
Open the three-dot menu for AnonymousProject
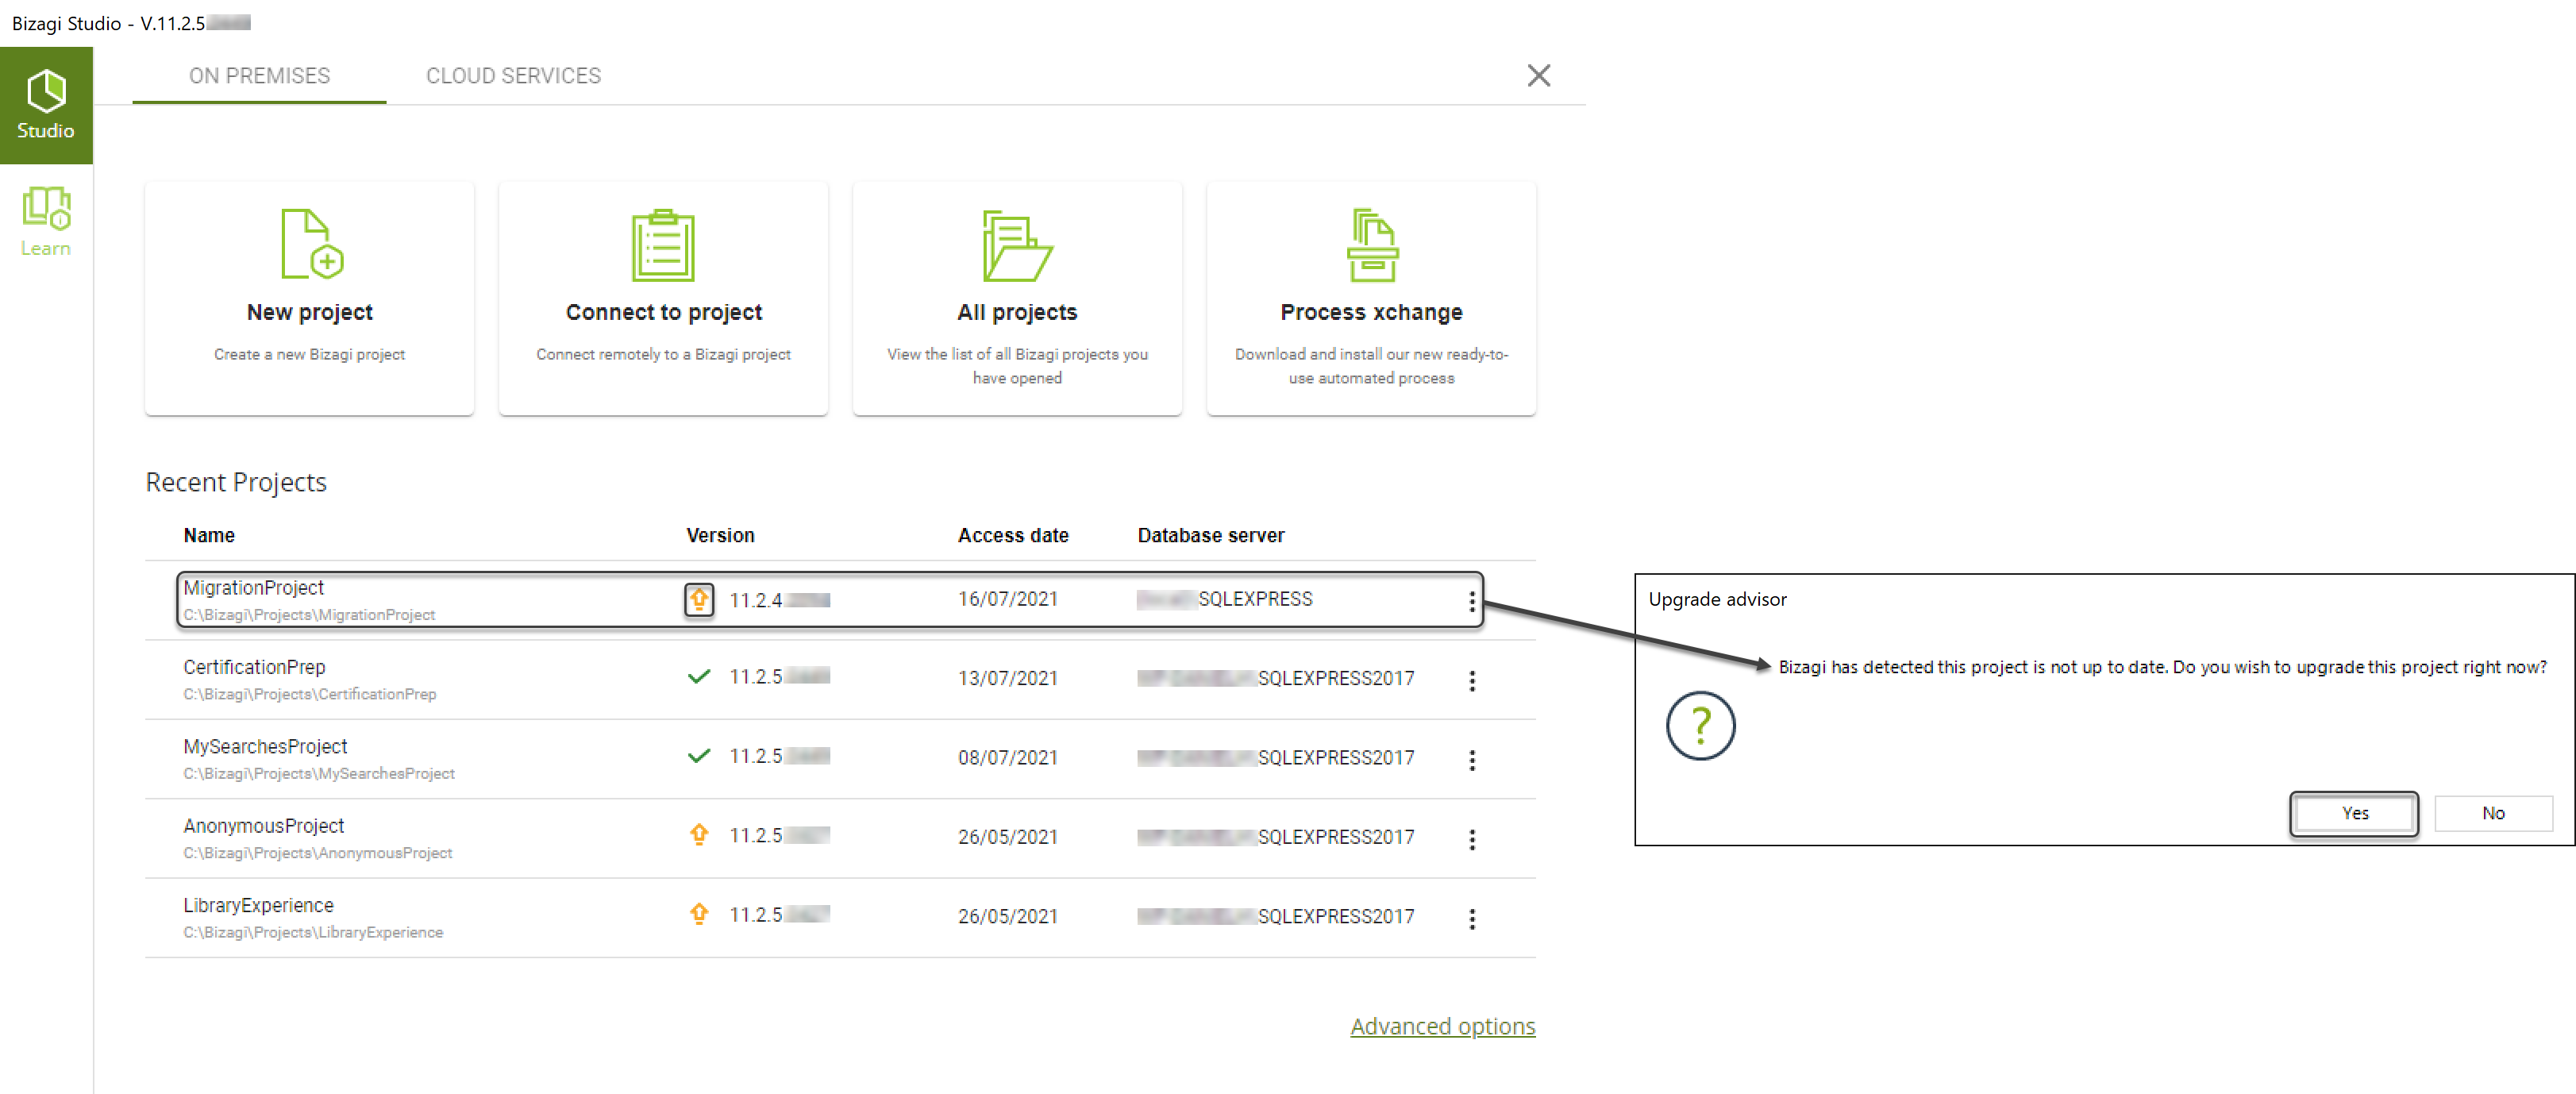pyautogui.click(x=1471, y=839)
